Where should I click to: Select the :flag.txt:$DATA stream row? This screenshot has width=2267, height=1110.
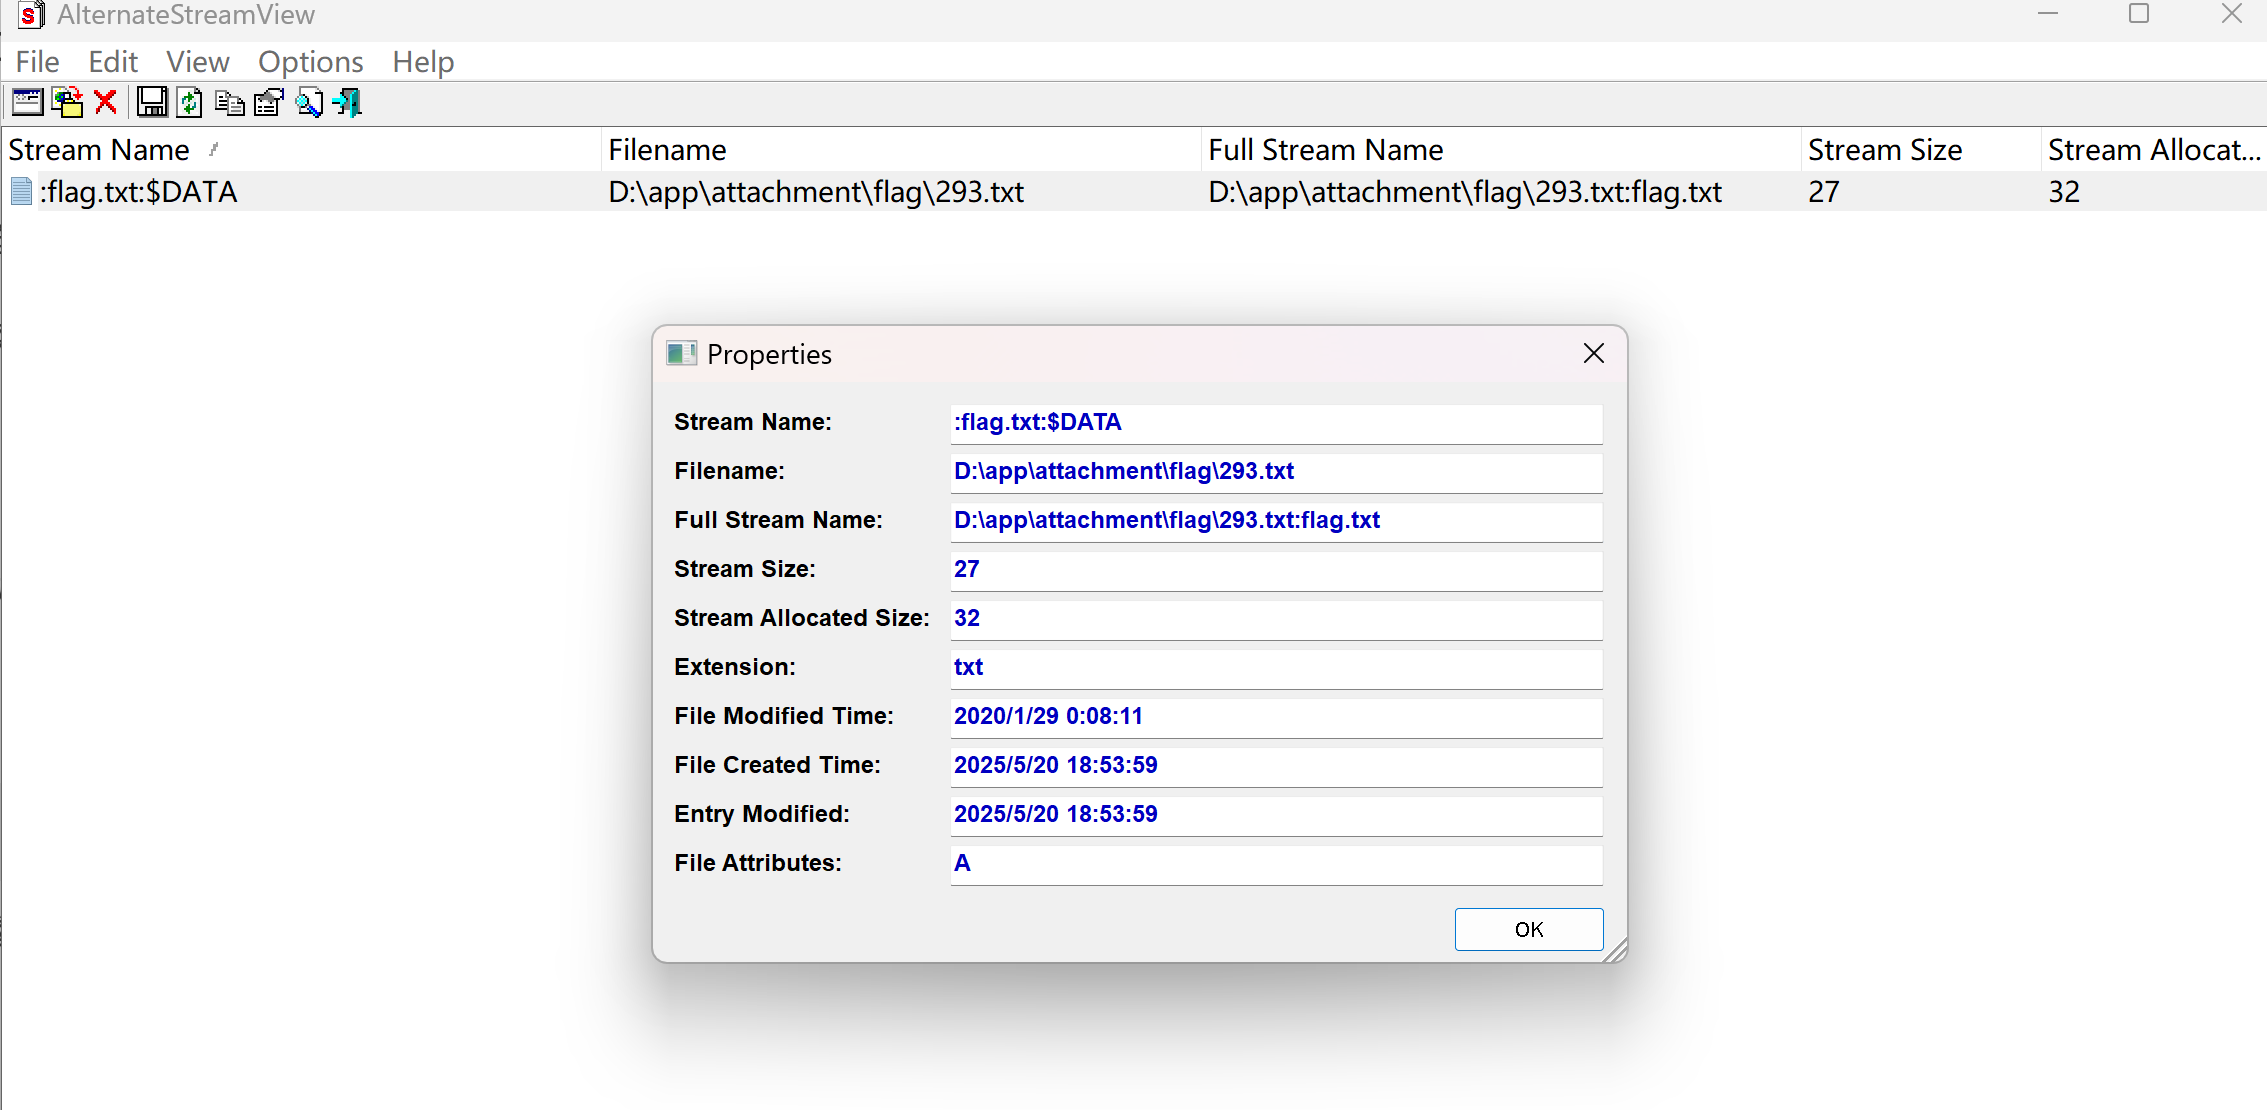click(x=138, y=192)
